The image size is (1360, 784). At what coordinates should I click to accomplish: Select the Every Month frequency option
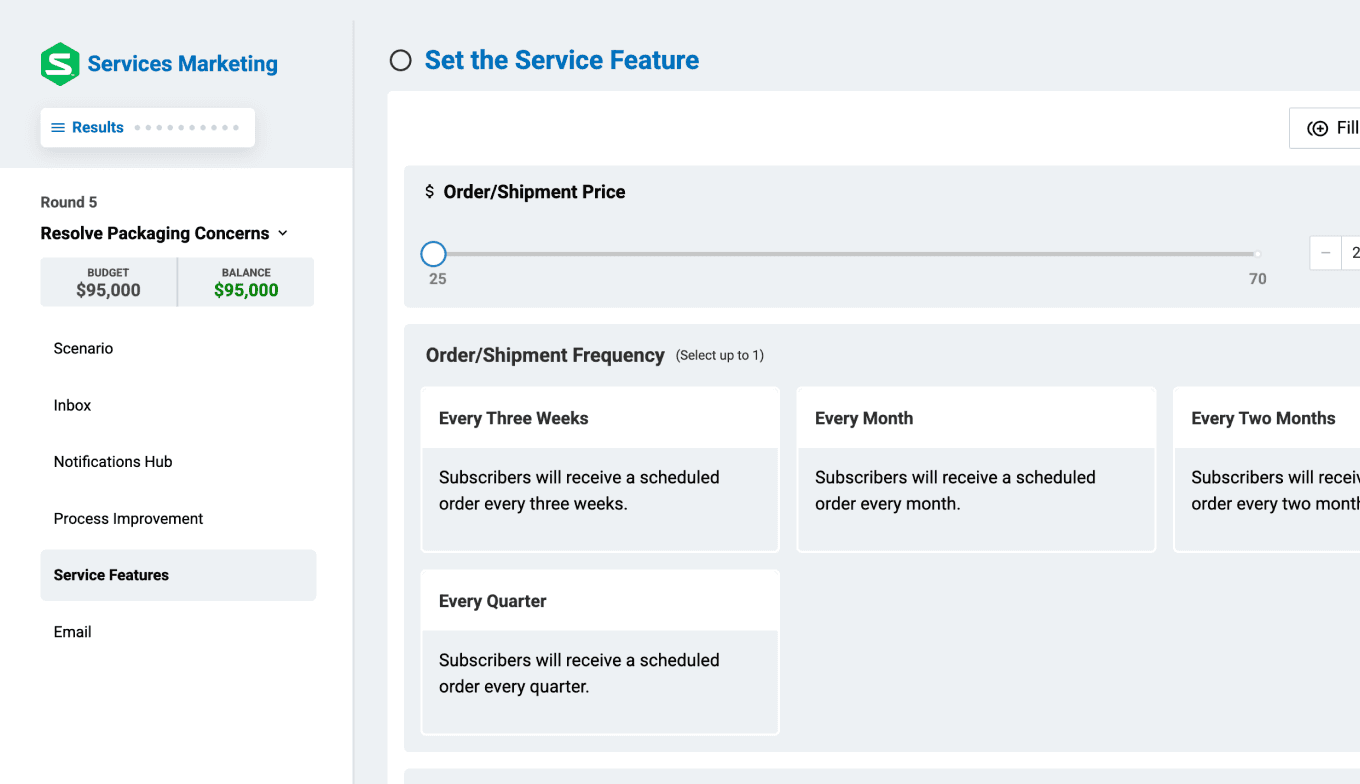pyautogui.click(x=976, y=469)
